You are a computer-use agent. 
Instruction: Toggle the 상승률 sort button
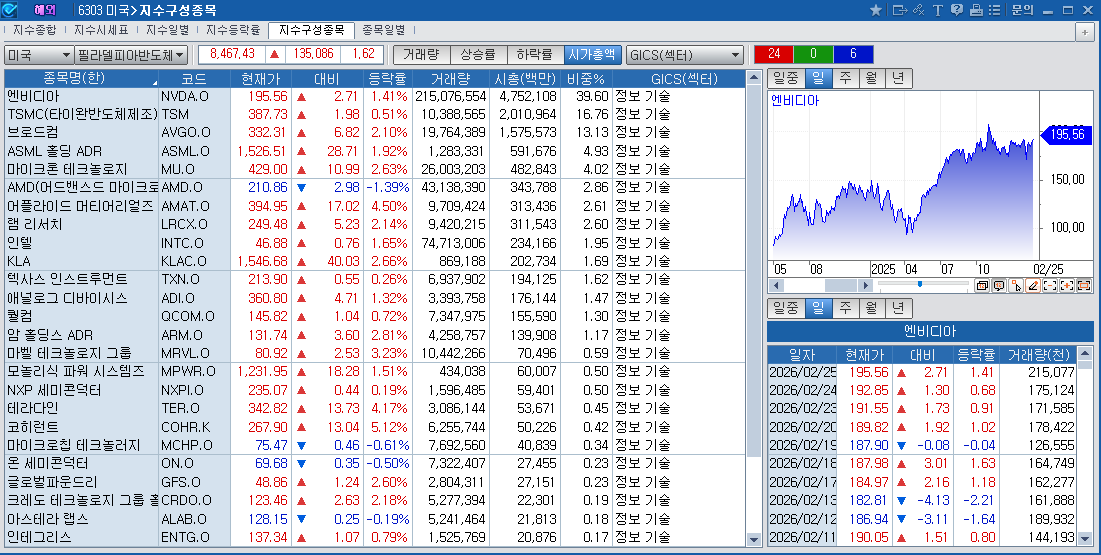[x=478, y=54]
